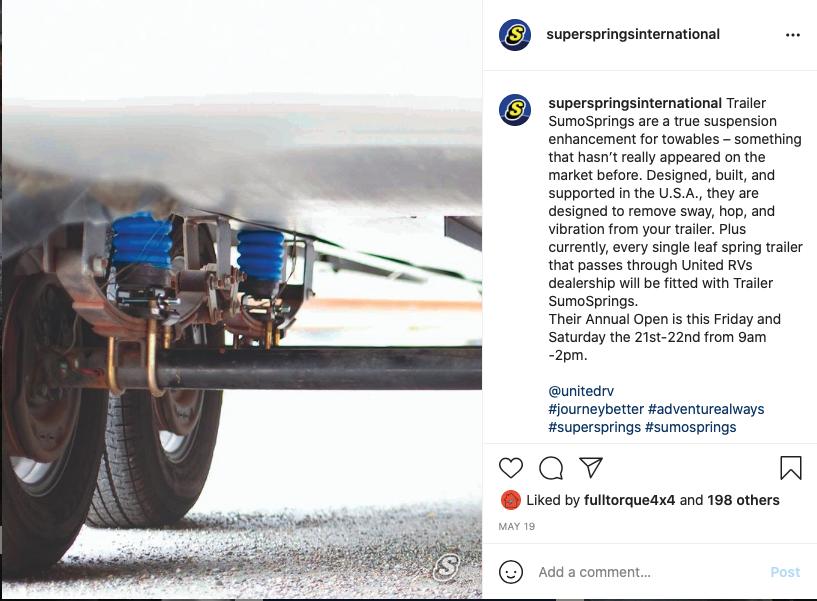Click superspringsinternational avatar in header

[515, 34]
